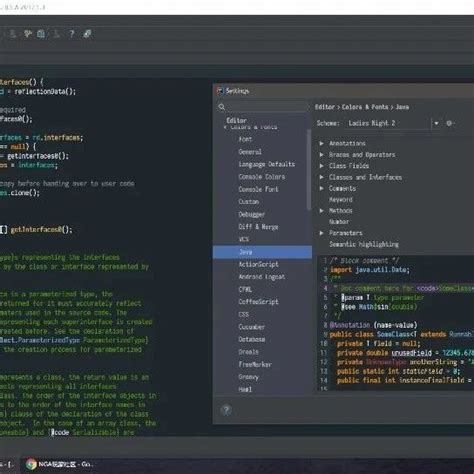474x474 pixels.
Task: Open the Chrome window on the taskbar
Action: [58, 464]
